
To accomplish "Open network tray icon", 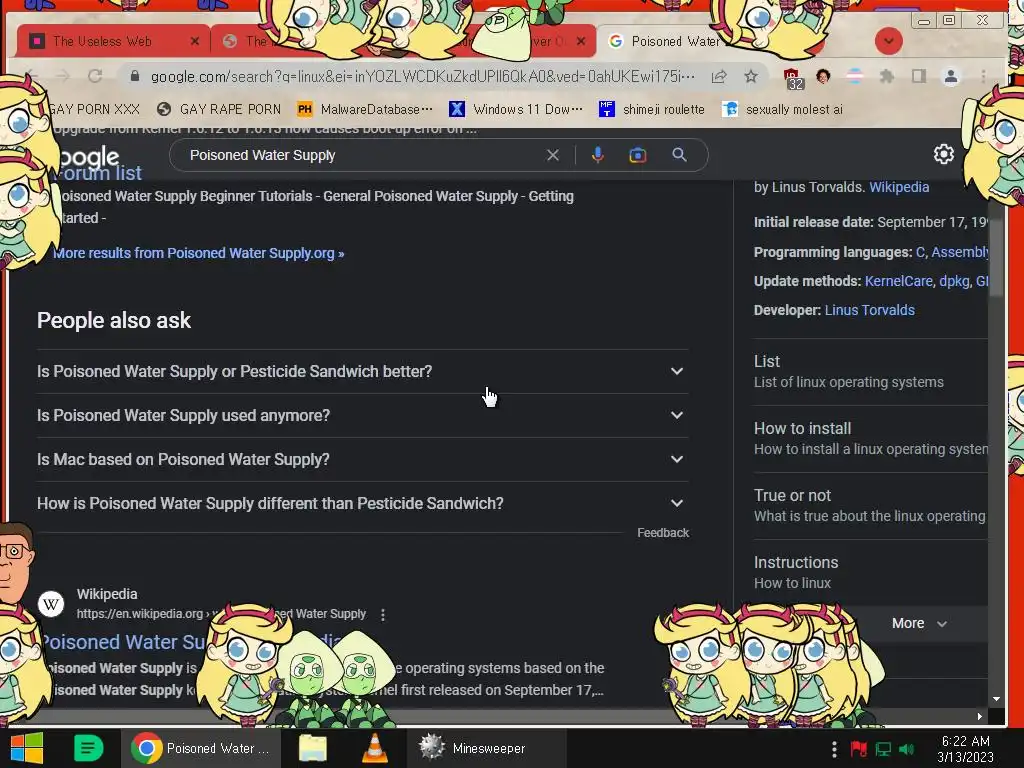I will (883, 749).
